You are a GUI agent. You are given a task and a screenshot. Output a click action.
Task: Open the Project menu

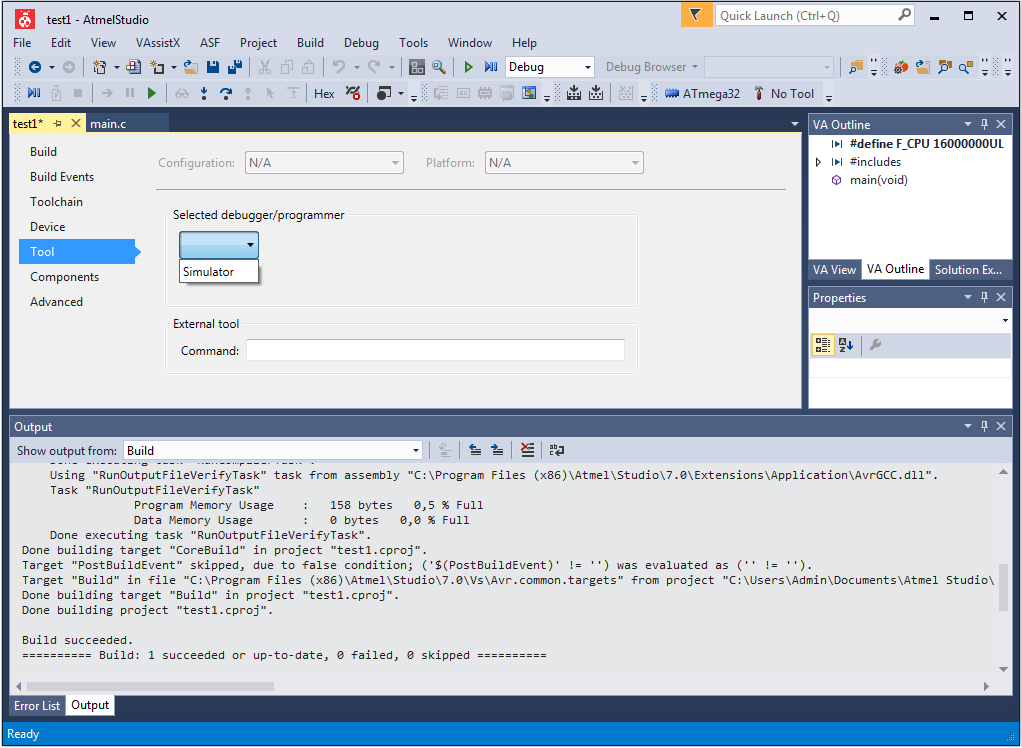[258, 42]
